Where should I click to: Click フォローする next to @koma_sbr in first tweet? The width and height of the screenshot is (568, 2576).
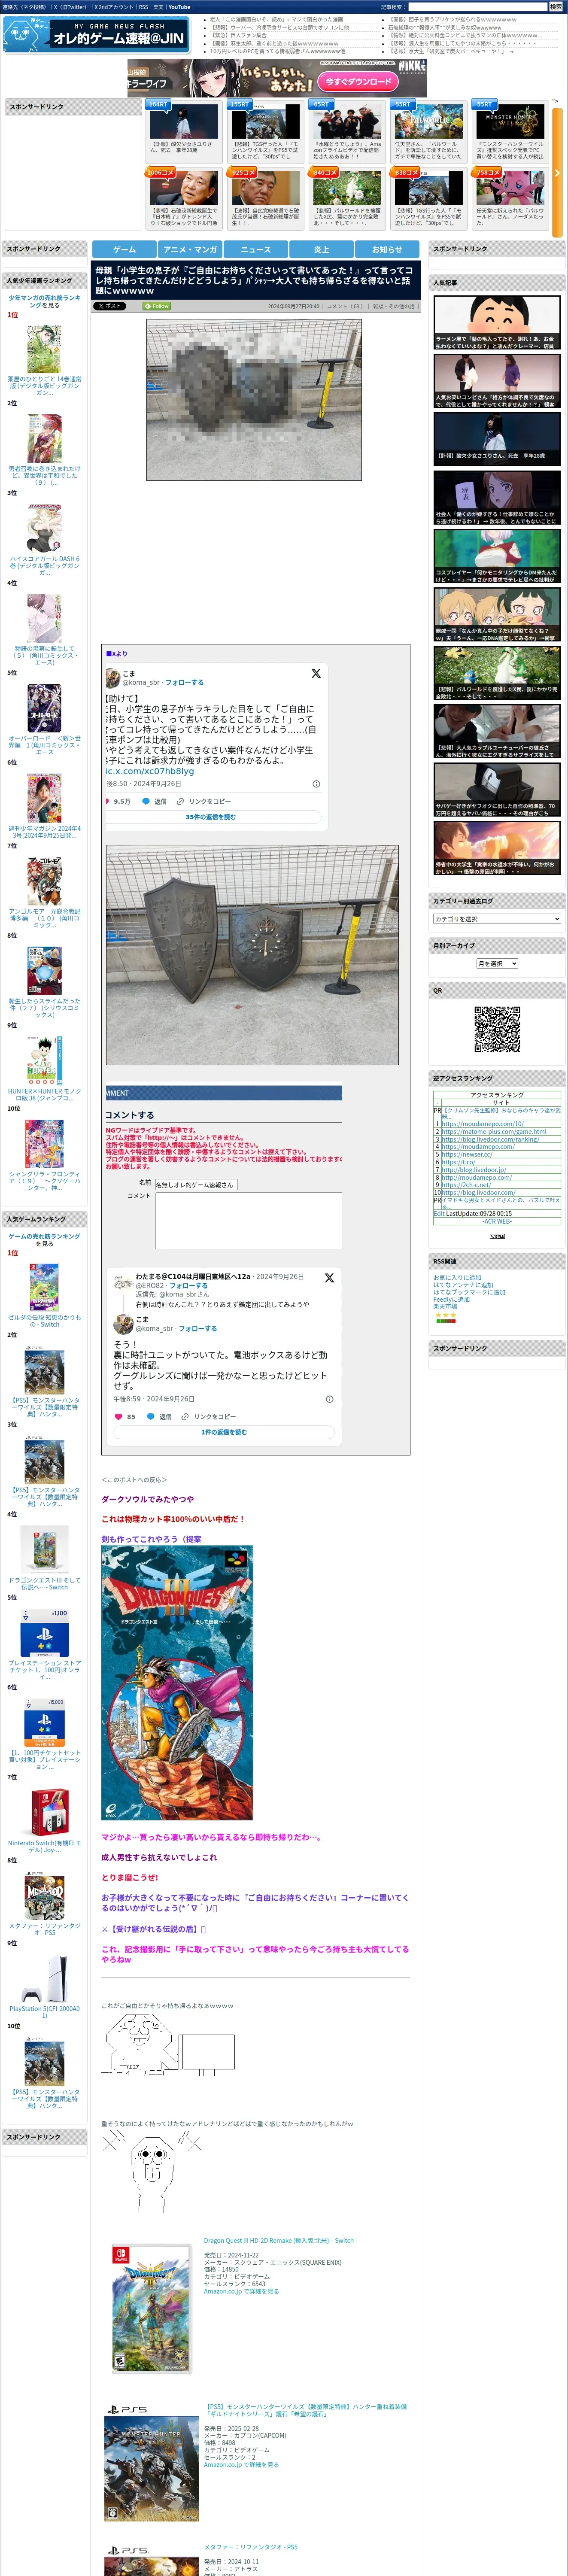pyautogui.click(x=184, y=682)
